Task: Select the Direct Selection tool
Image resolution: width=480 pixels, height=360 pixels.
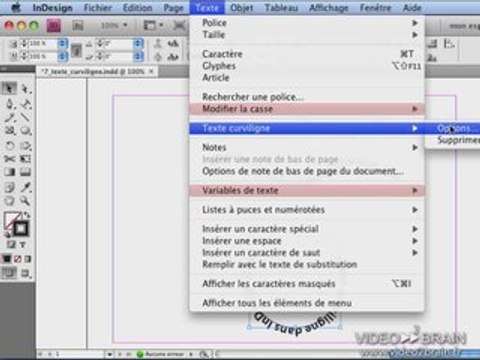Action: pyautogui.click(x=25, y=89)
